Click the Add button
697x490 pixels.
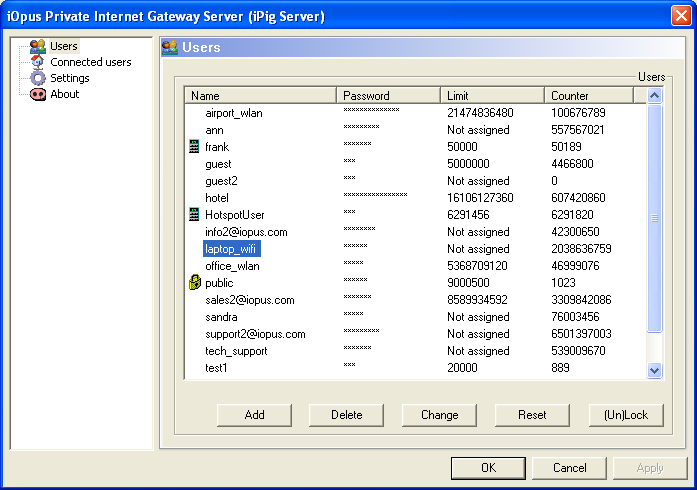tap(254, 415)
